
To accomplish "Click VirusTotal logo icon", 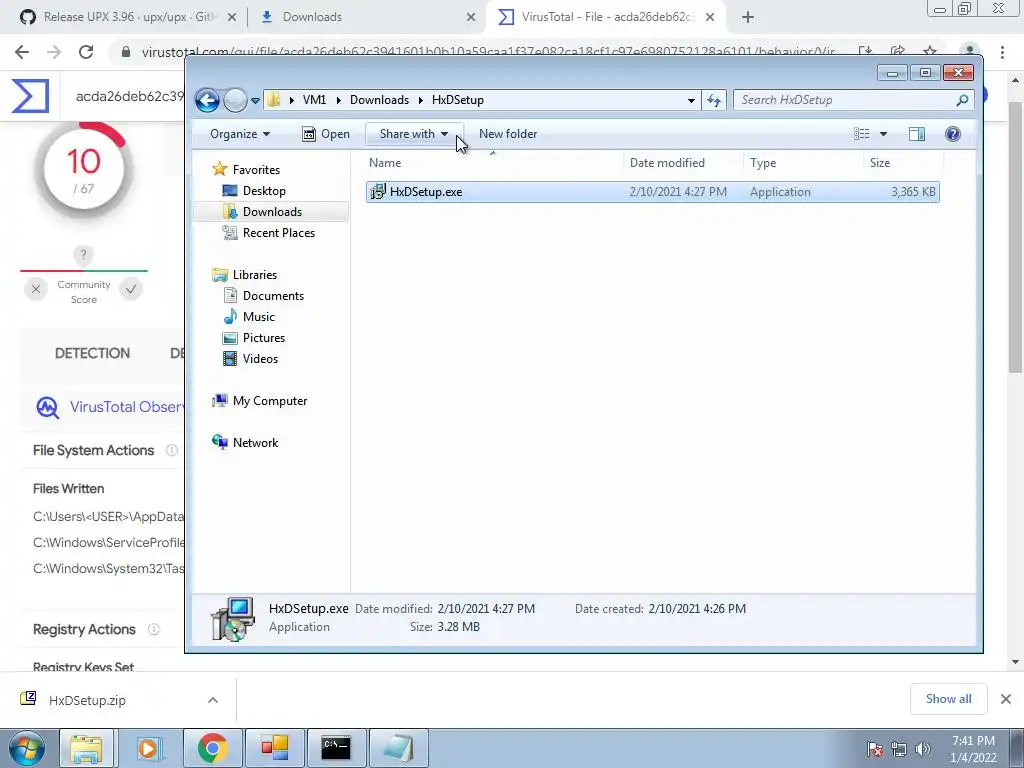I will (x=30, y=96).
